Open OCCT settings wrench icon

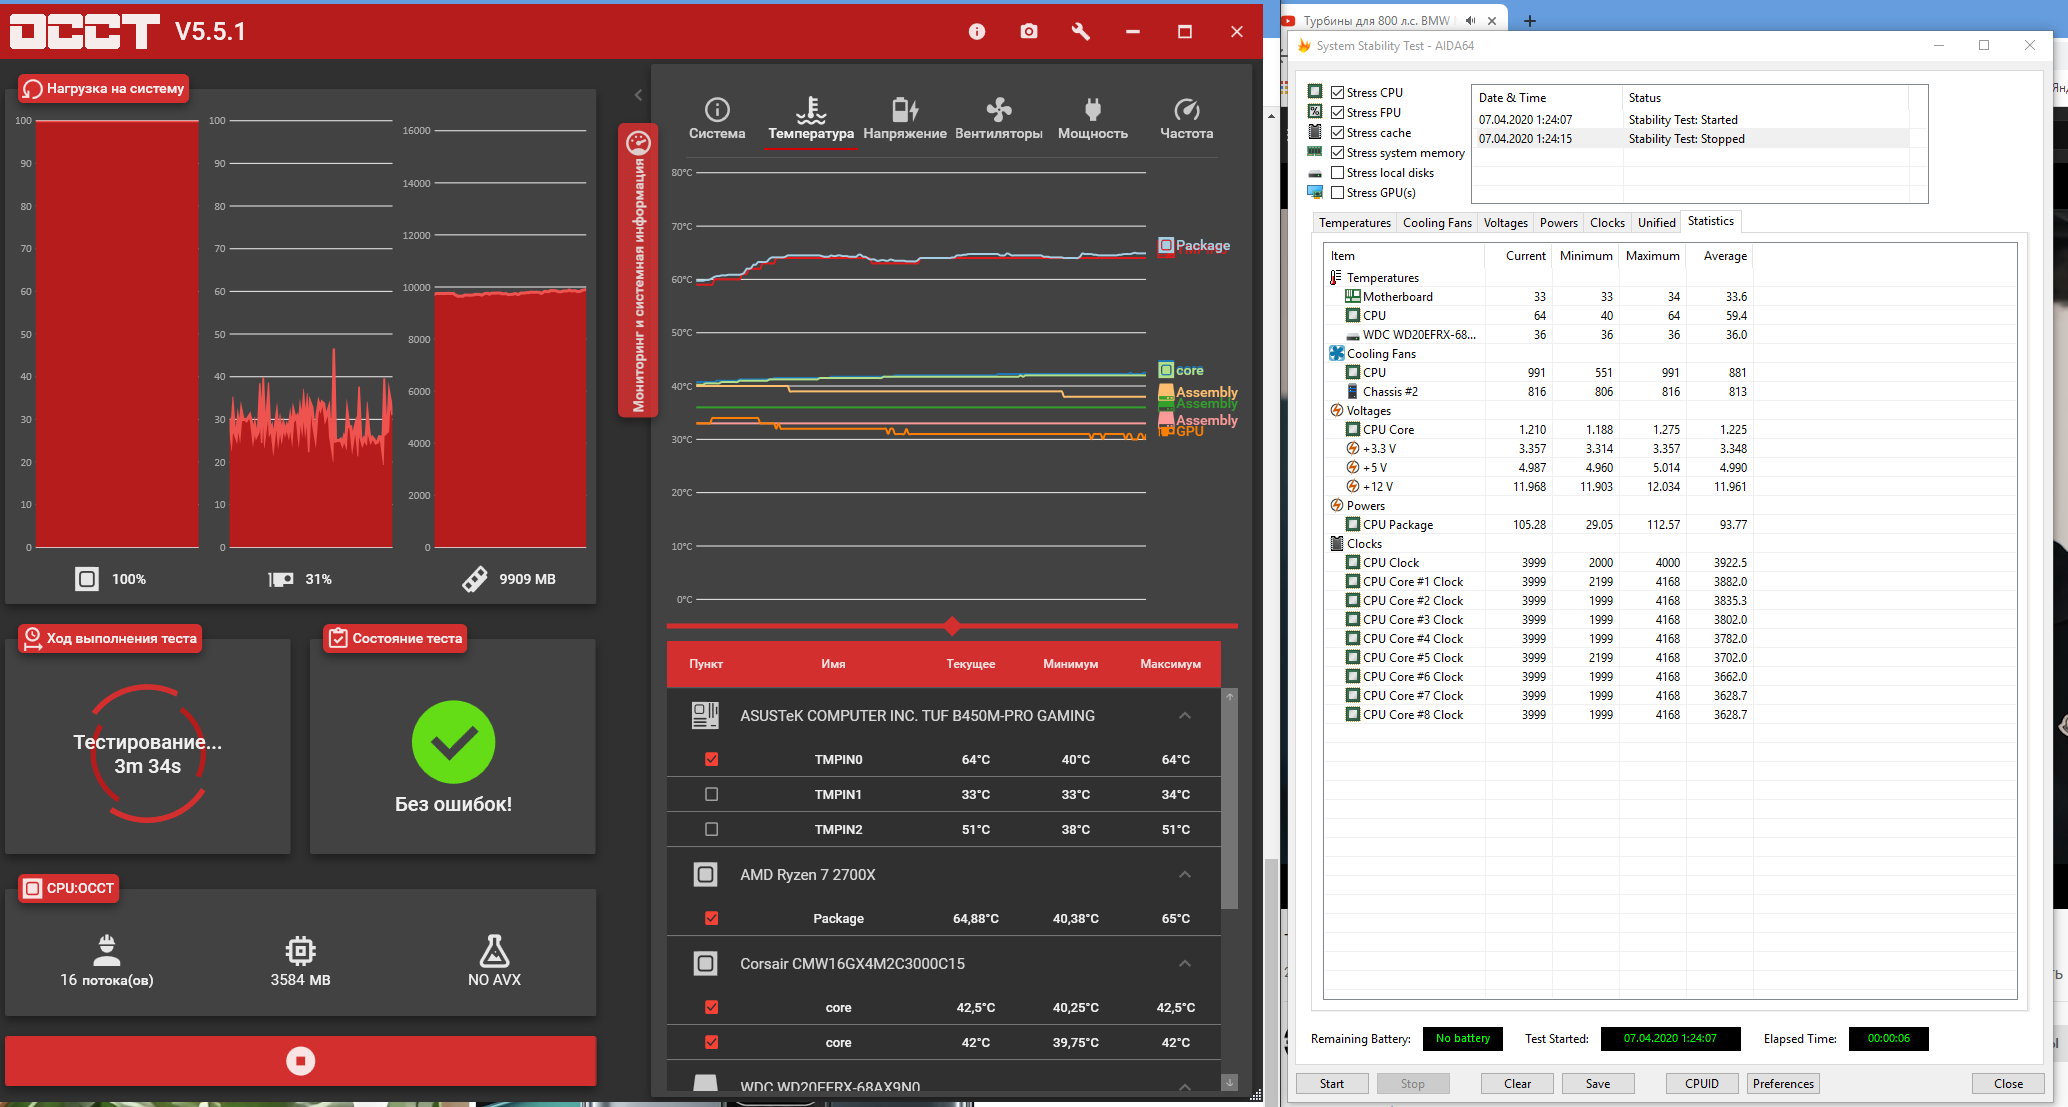coord(1080,32)
